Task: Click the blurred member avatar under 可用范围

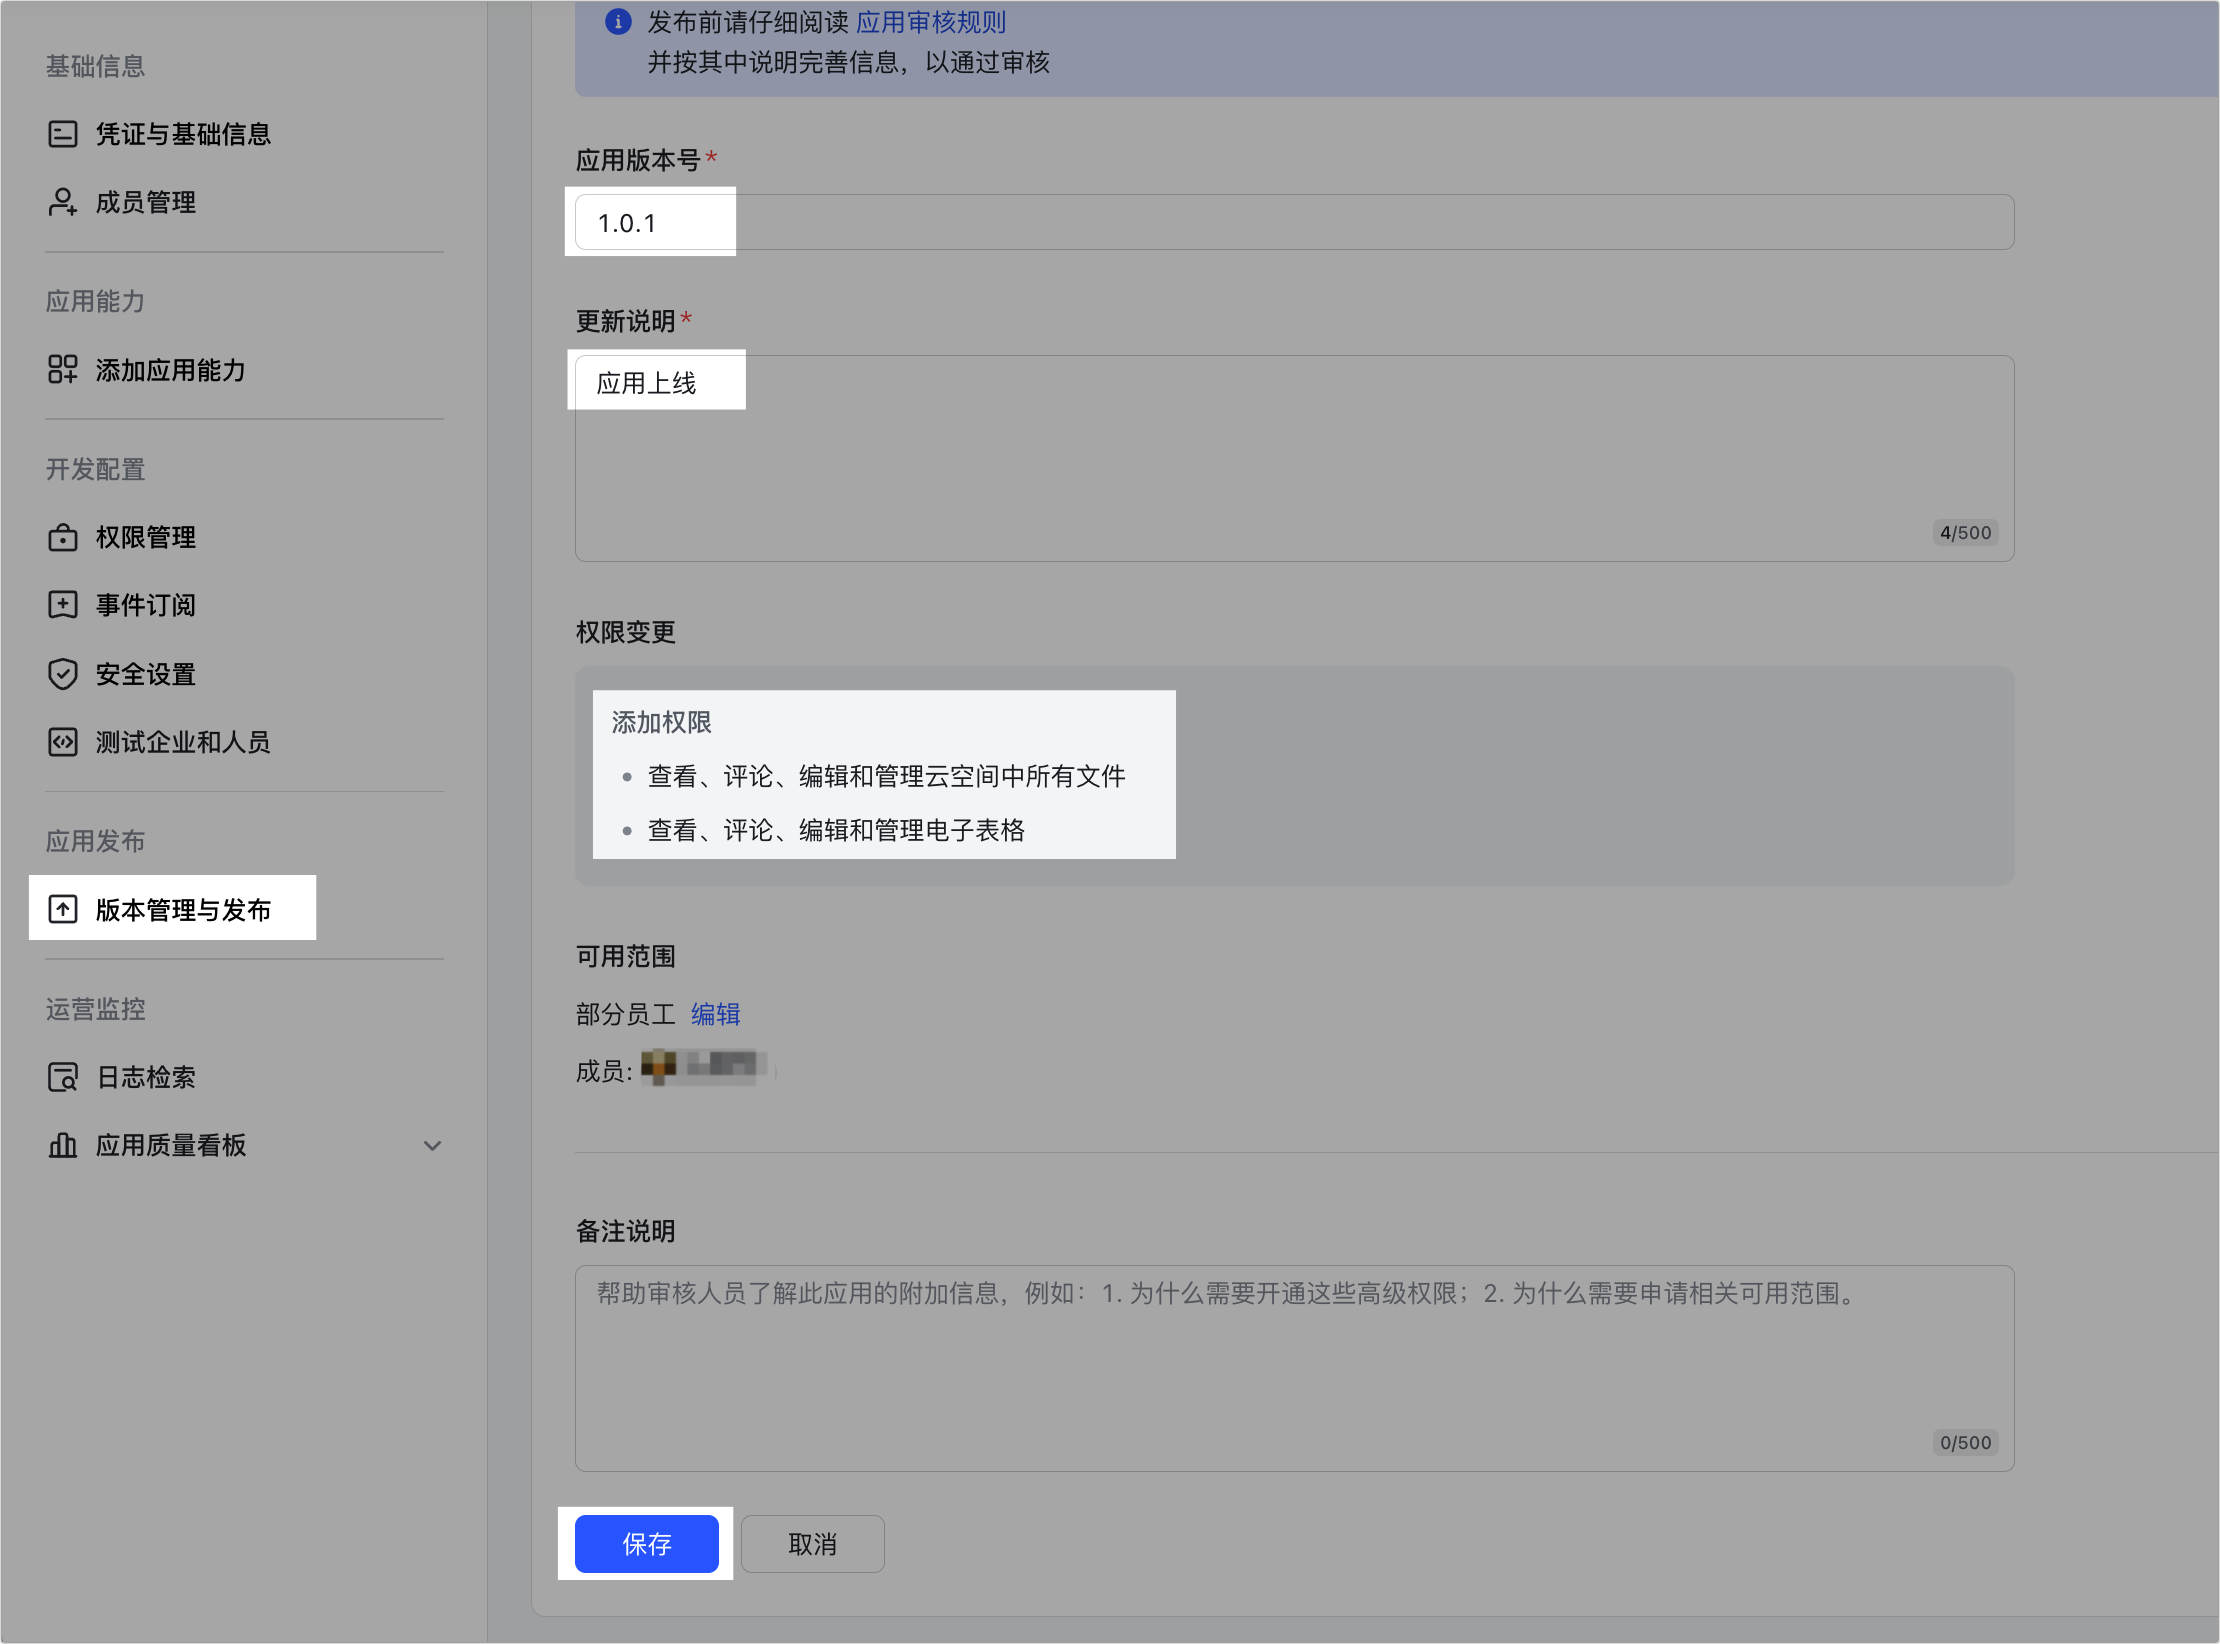Action: point(705,1066)
